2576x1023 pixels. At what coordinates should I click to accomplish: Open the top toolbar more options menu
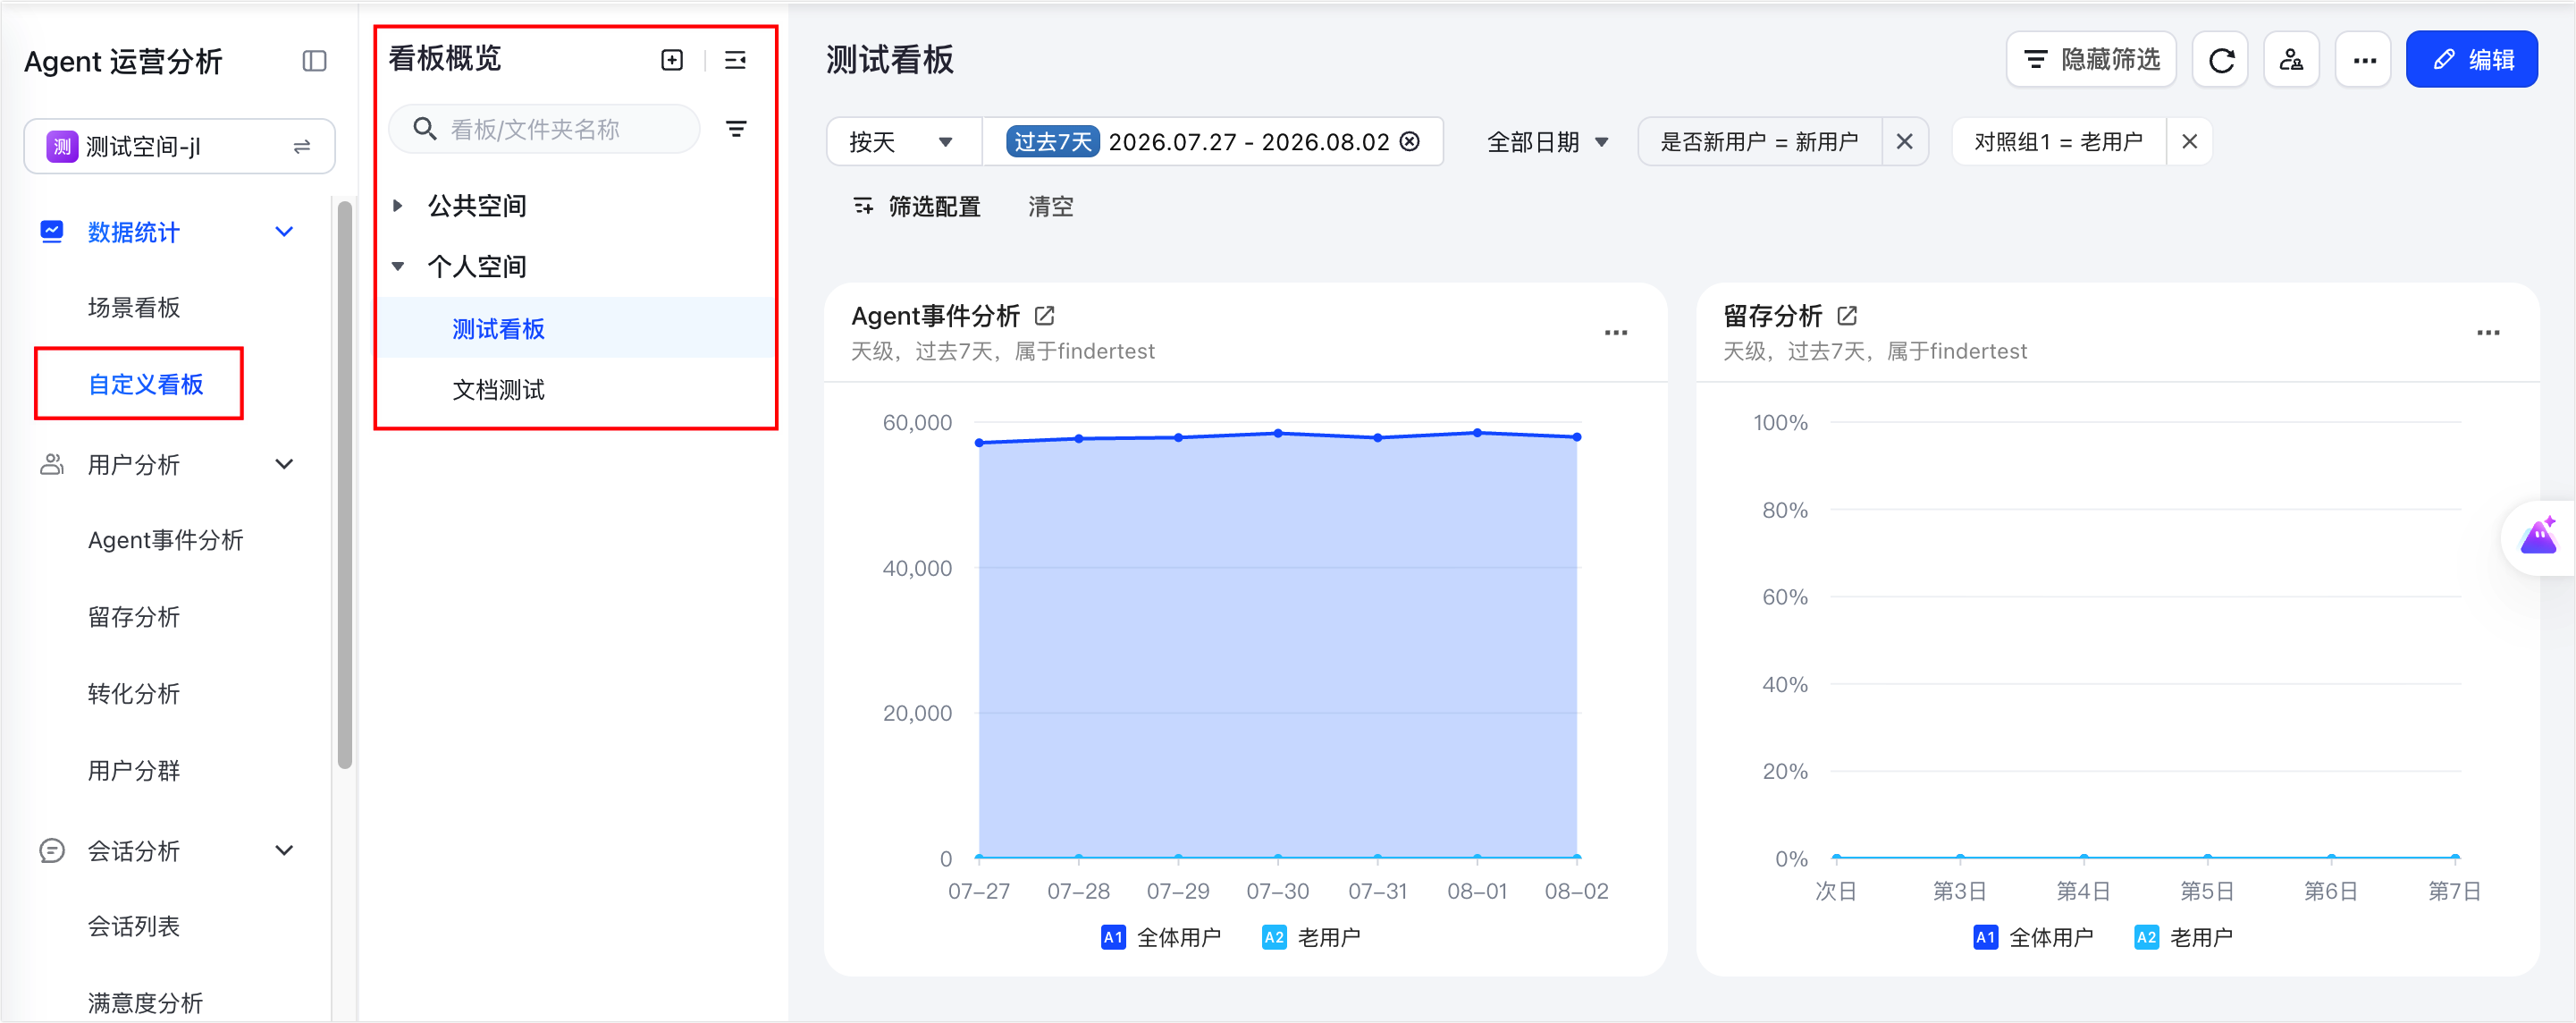tap(2364, 60)
